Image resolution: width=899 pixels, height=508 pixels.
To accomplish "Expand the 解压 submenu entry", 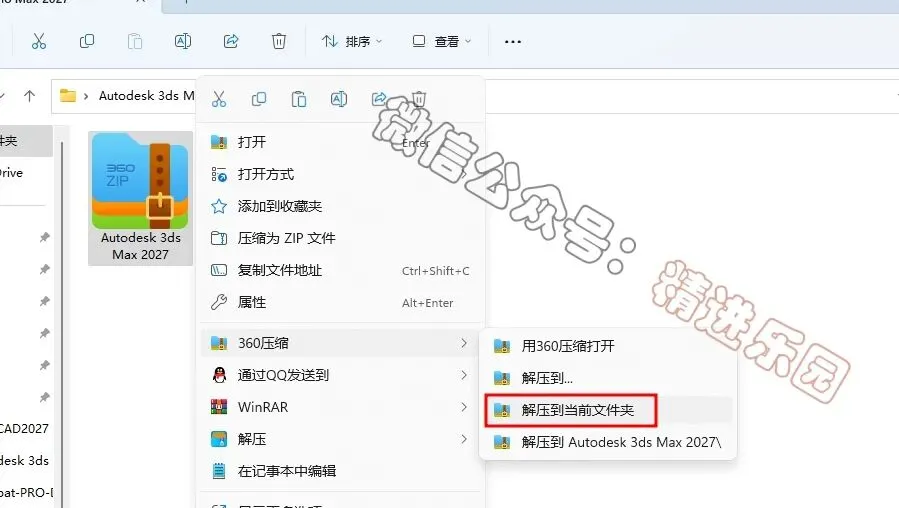I will [x=341, y=439].
